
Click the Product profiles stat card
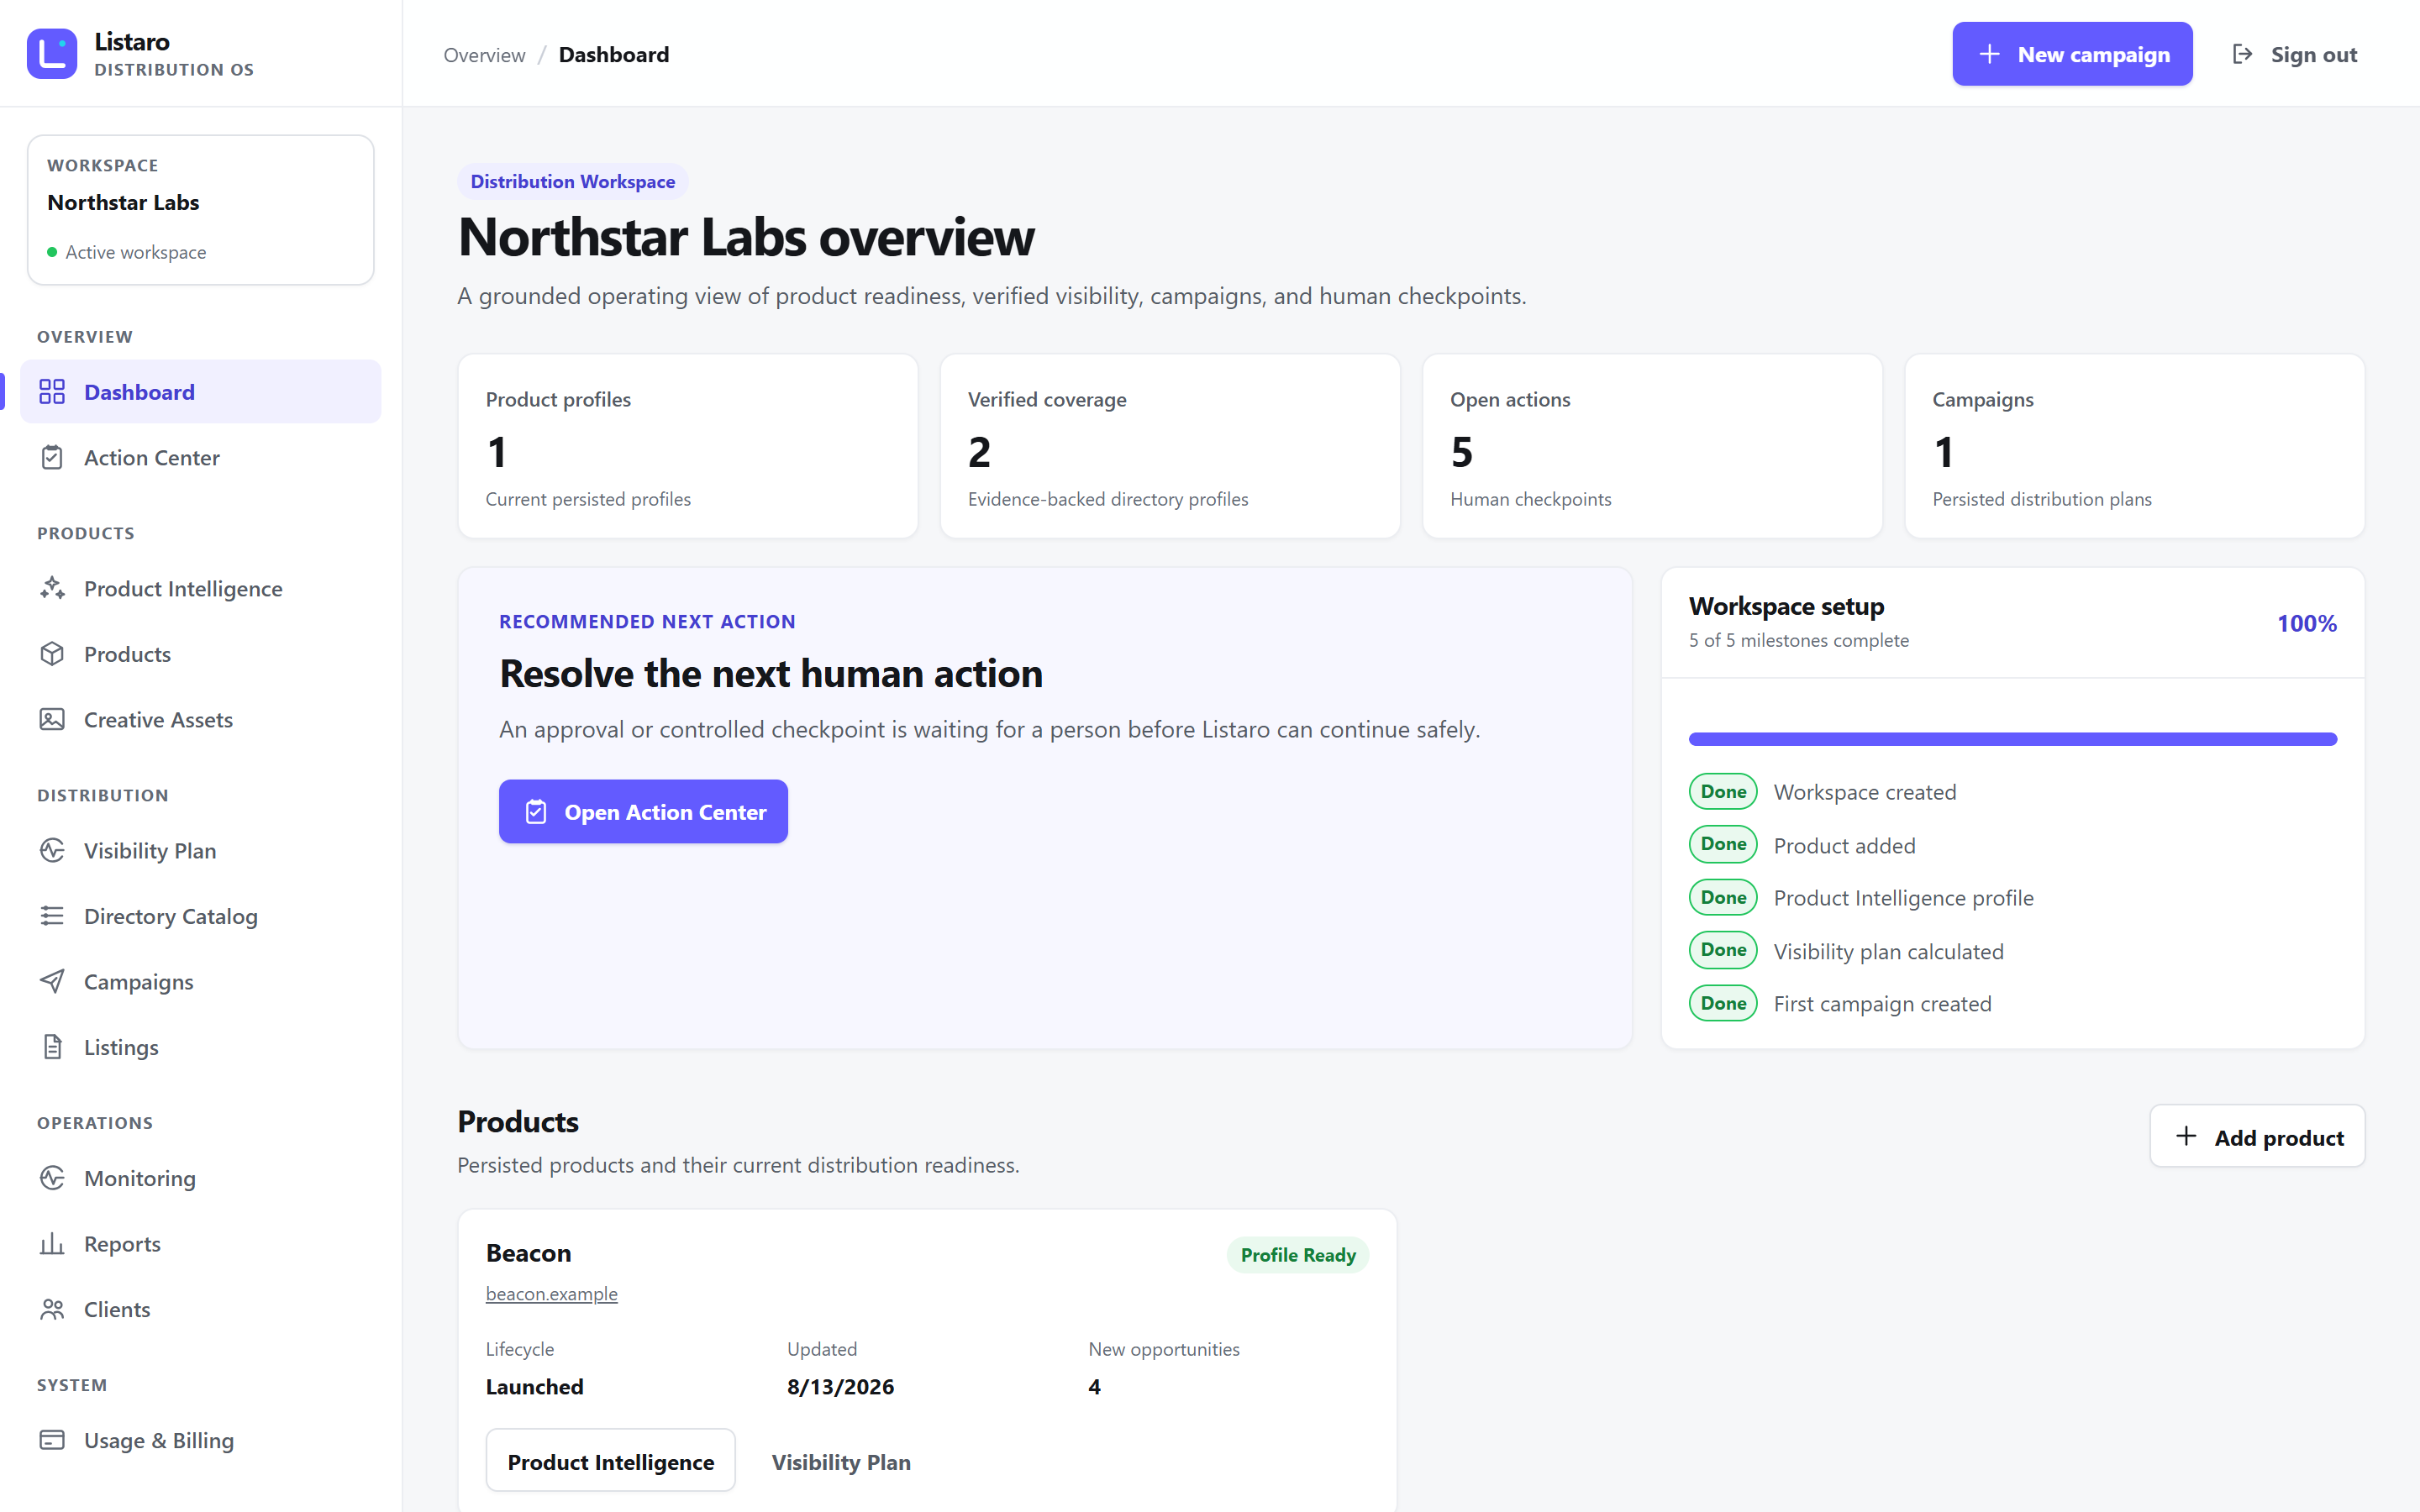coord(688,446)
